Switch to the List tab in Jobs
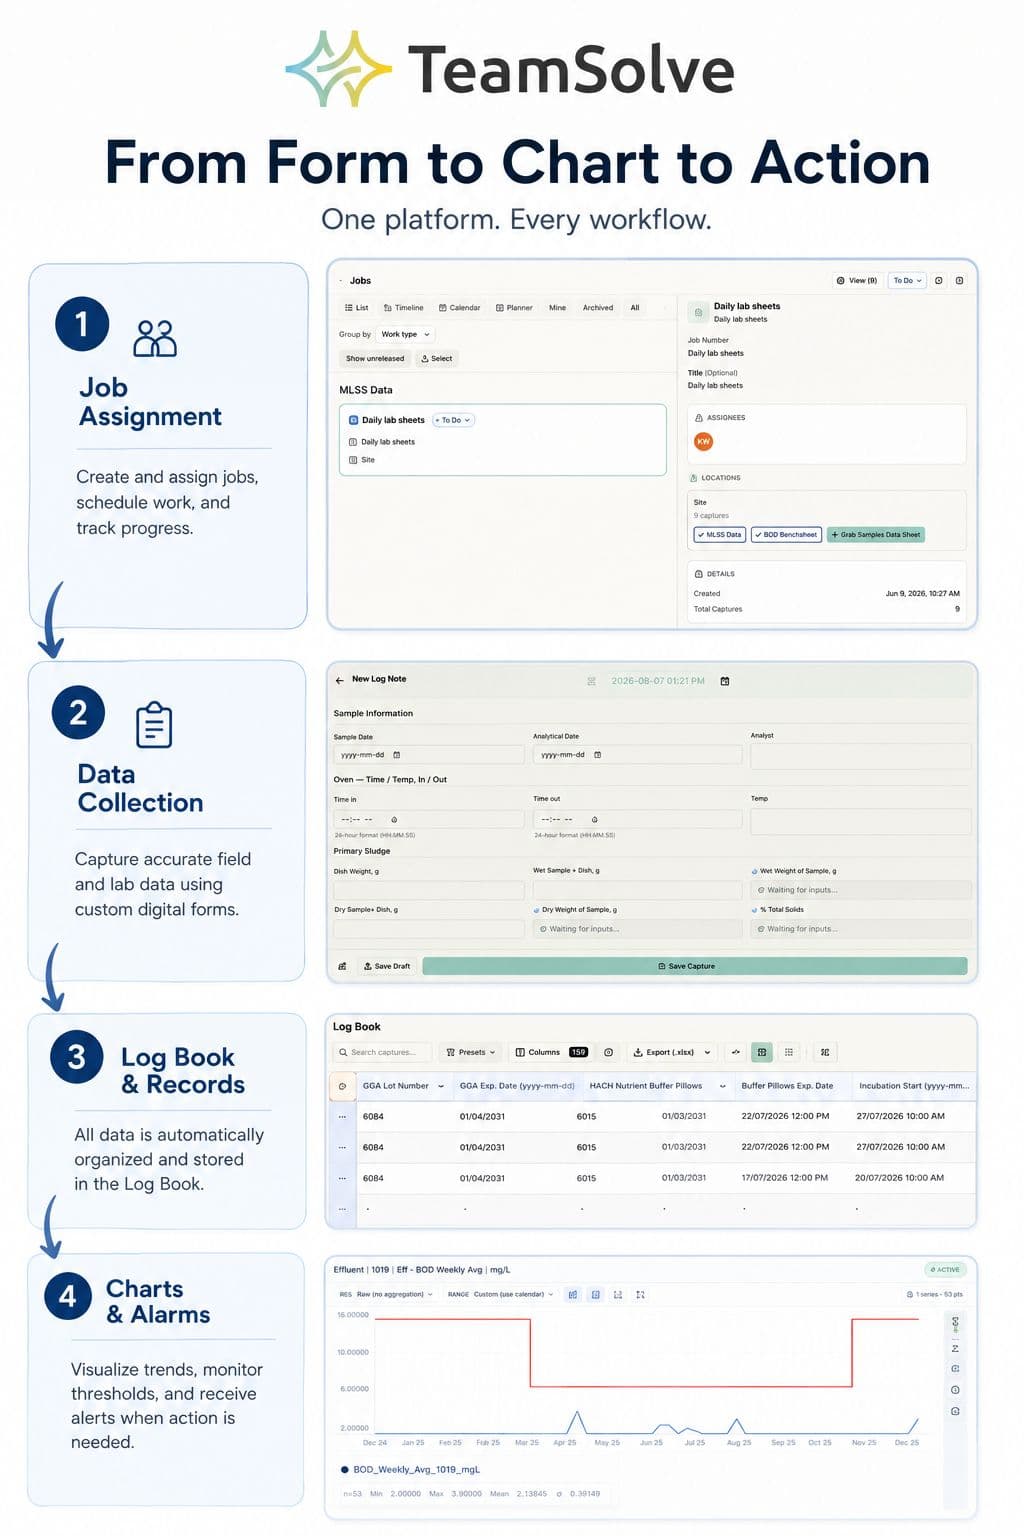This screenshot has height=1536, width=1024. click(x=357, y=308)
